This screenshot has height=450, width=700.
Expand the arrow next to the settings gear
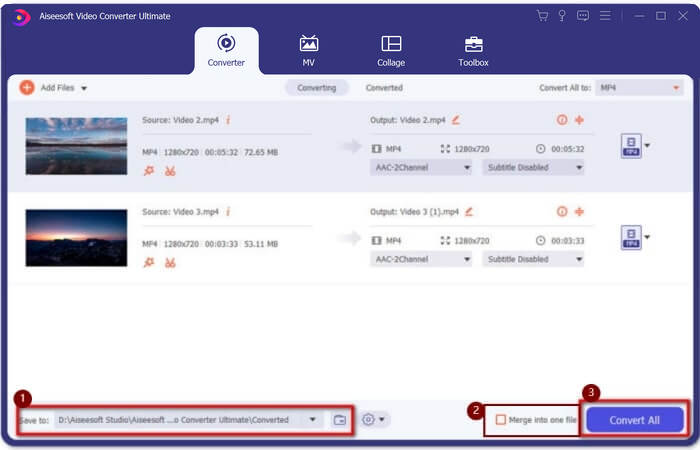tap(382, 420)
